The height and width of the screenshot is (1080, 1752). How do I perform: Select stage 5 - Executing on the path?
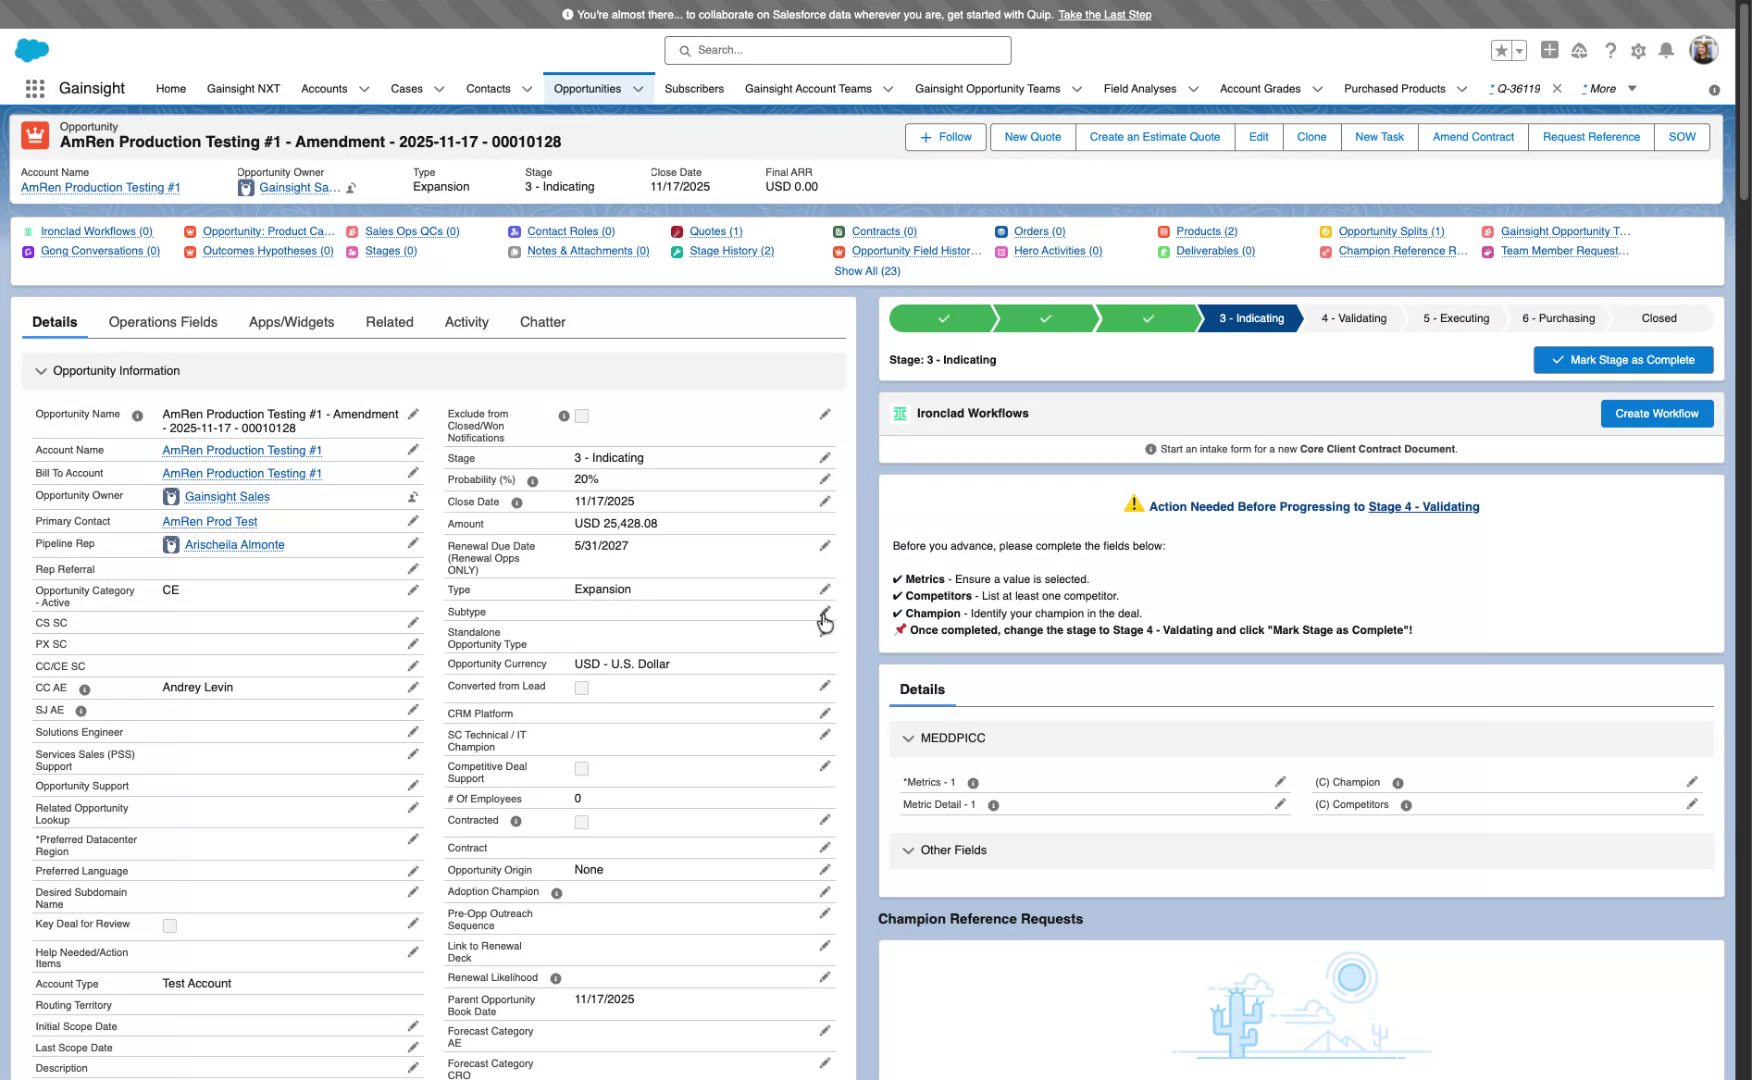pyautogui.click(x=1455, y=318)
